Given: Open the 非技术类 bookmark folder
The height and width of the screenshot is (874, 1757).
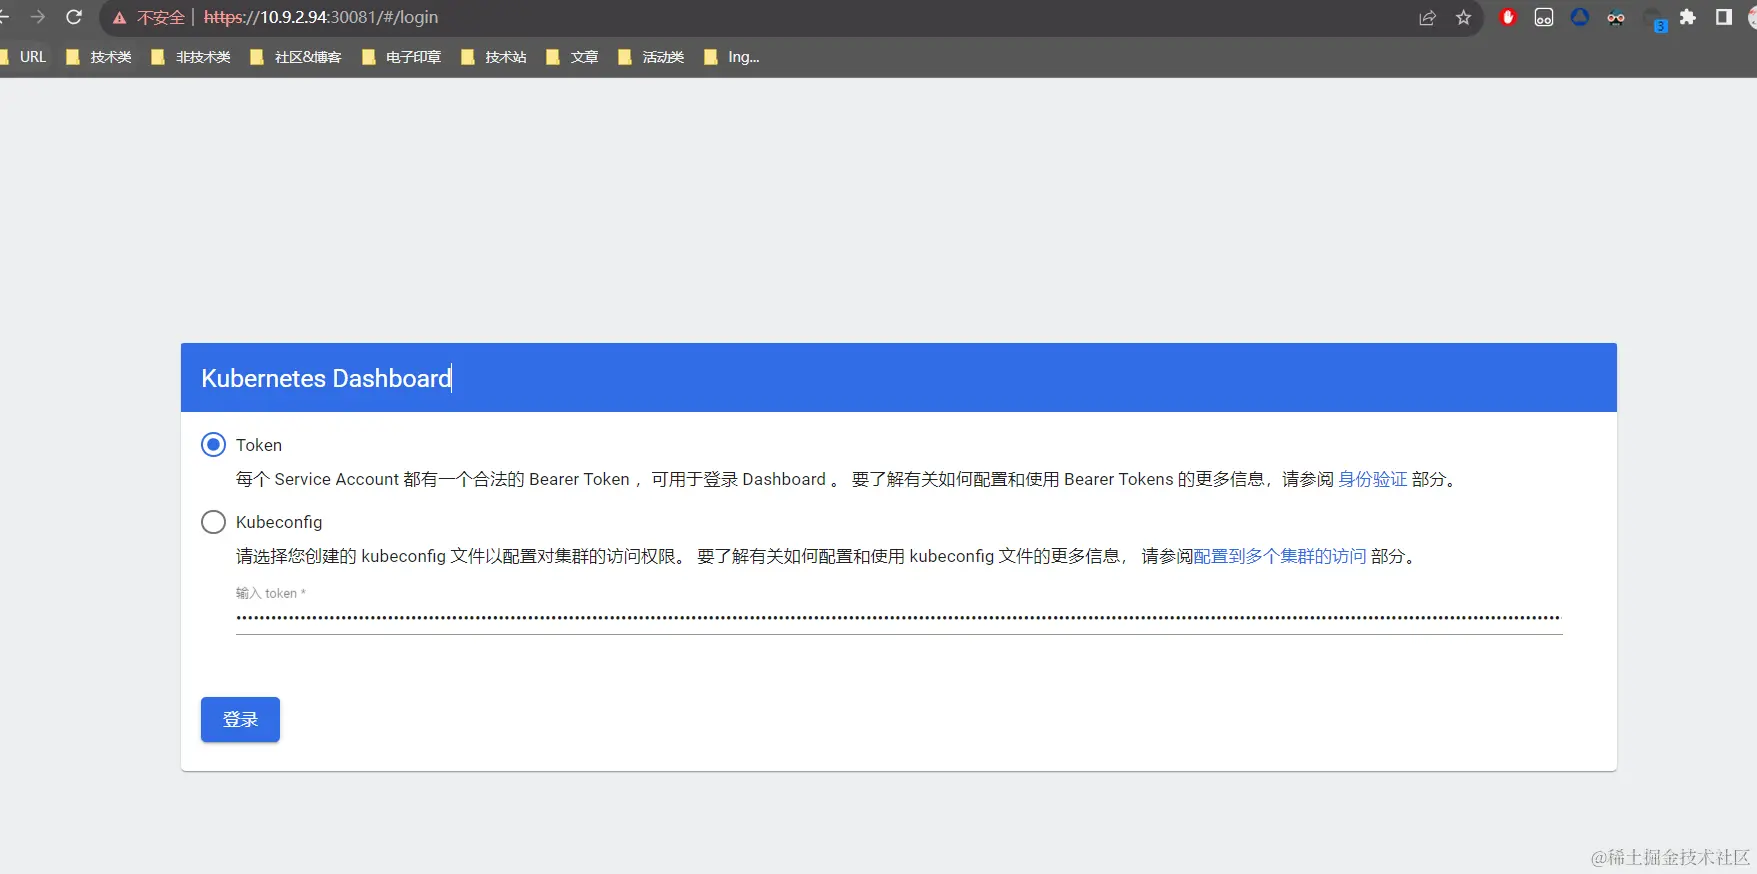Looking at the screenshot, I should (x=190, y=57).
